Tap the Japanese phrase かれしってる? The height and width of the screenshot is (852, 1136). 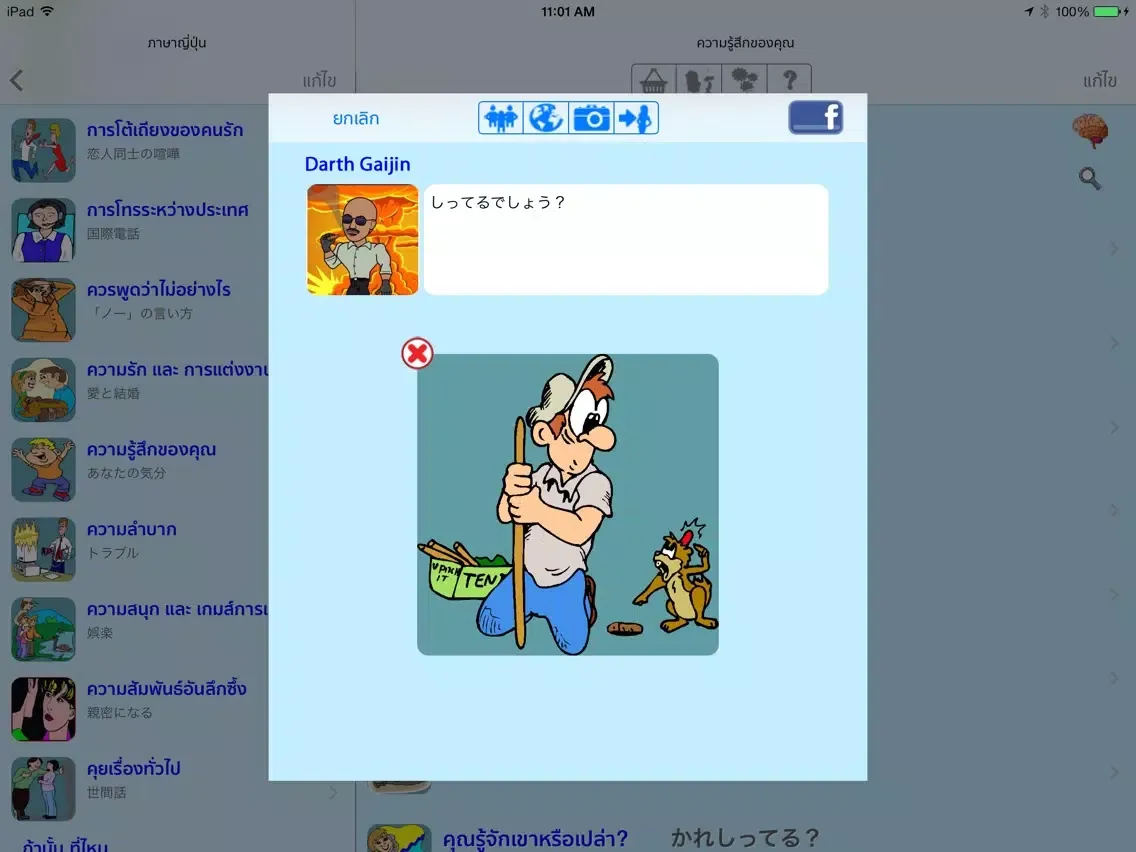(x=745, y=838)
